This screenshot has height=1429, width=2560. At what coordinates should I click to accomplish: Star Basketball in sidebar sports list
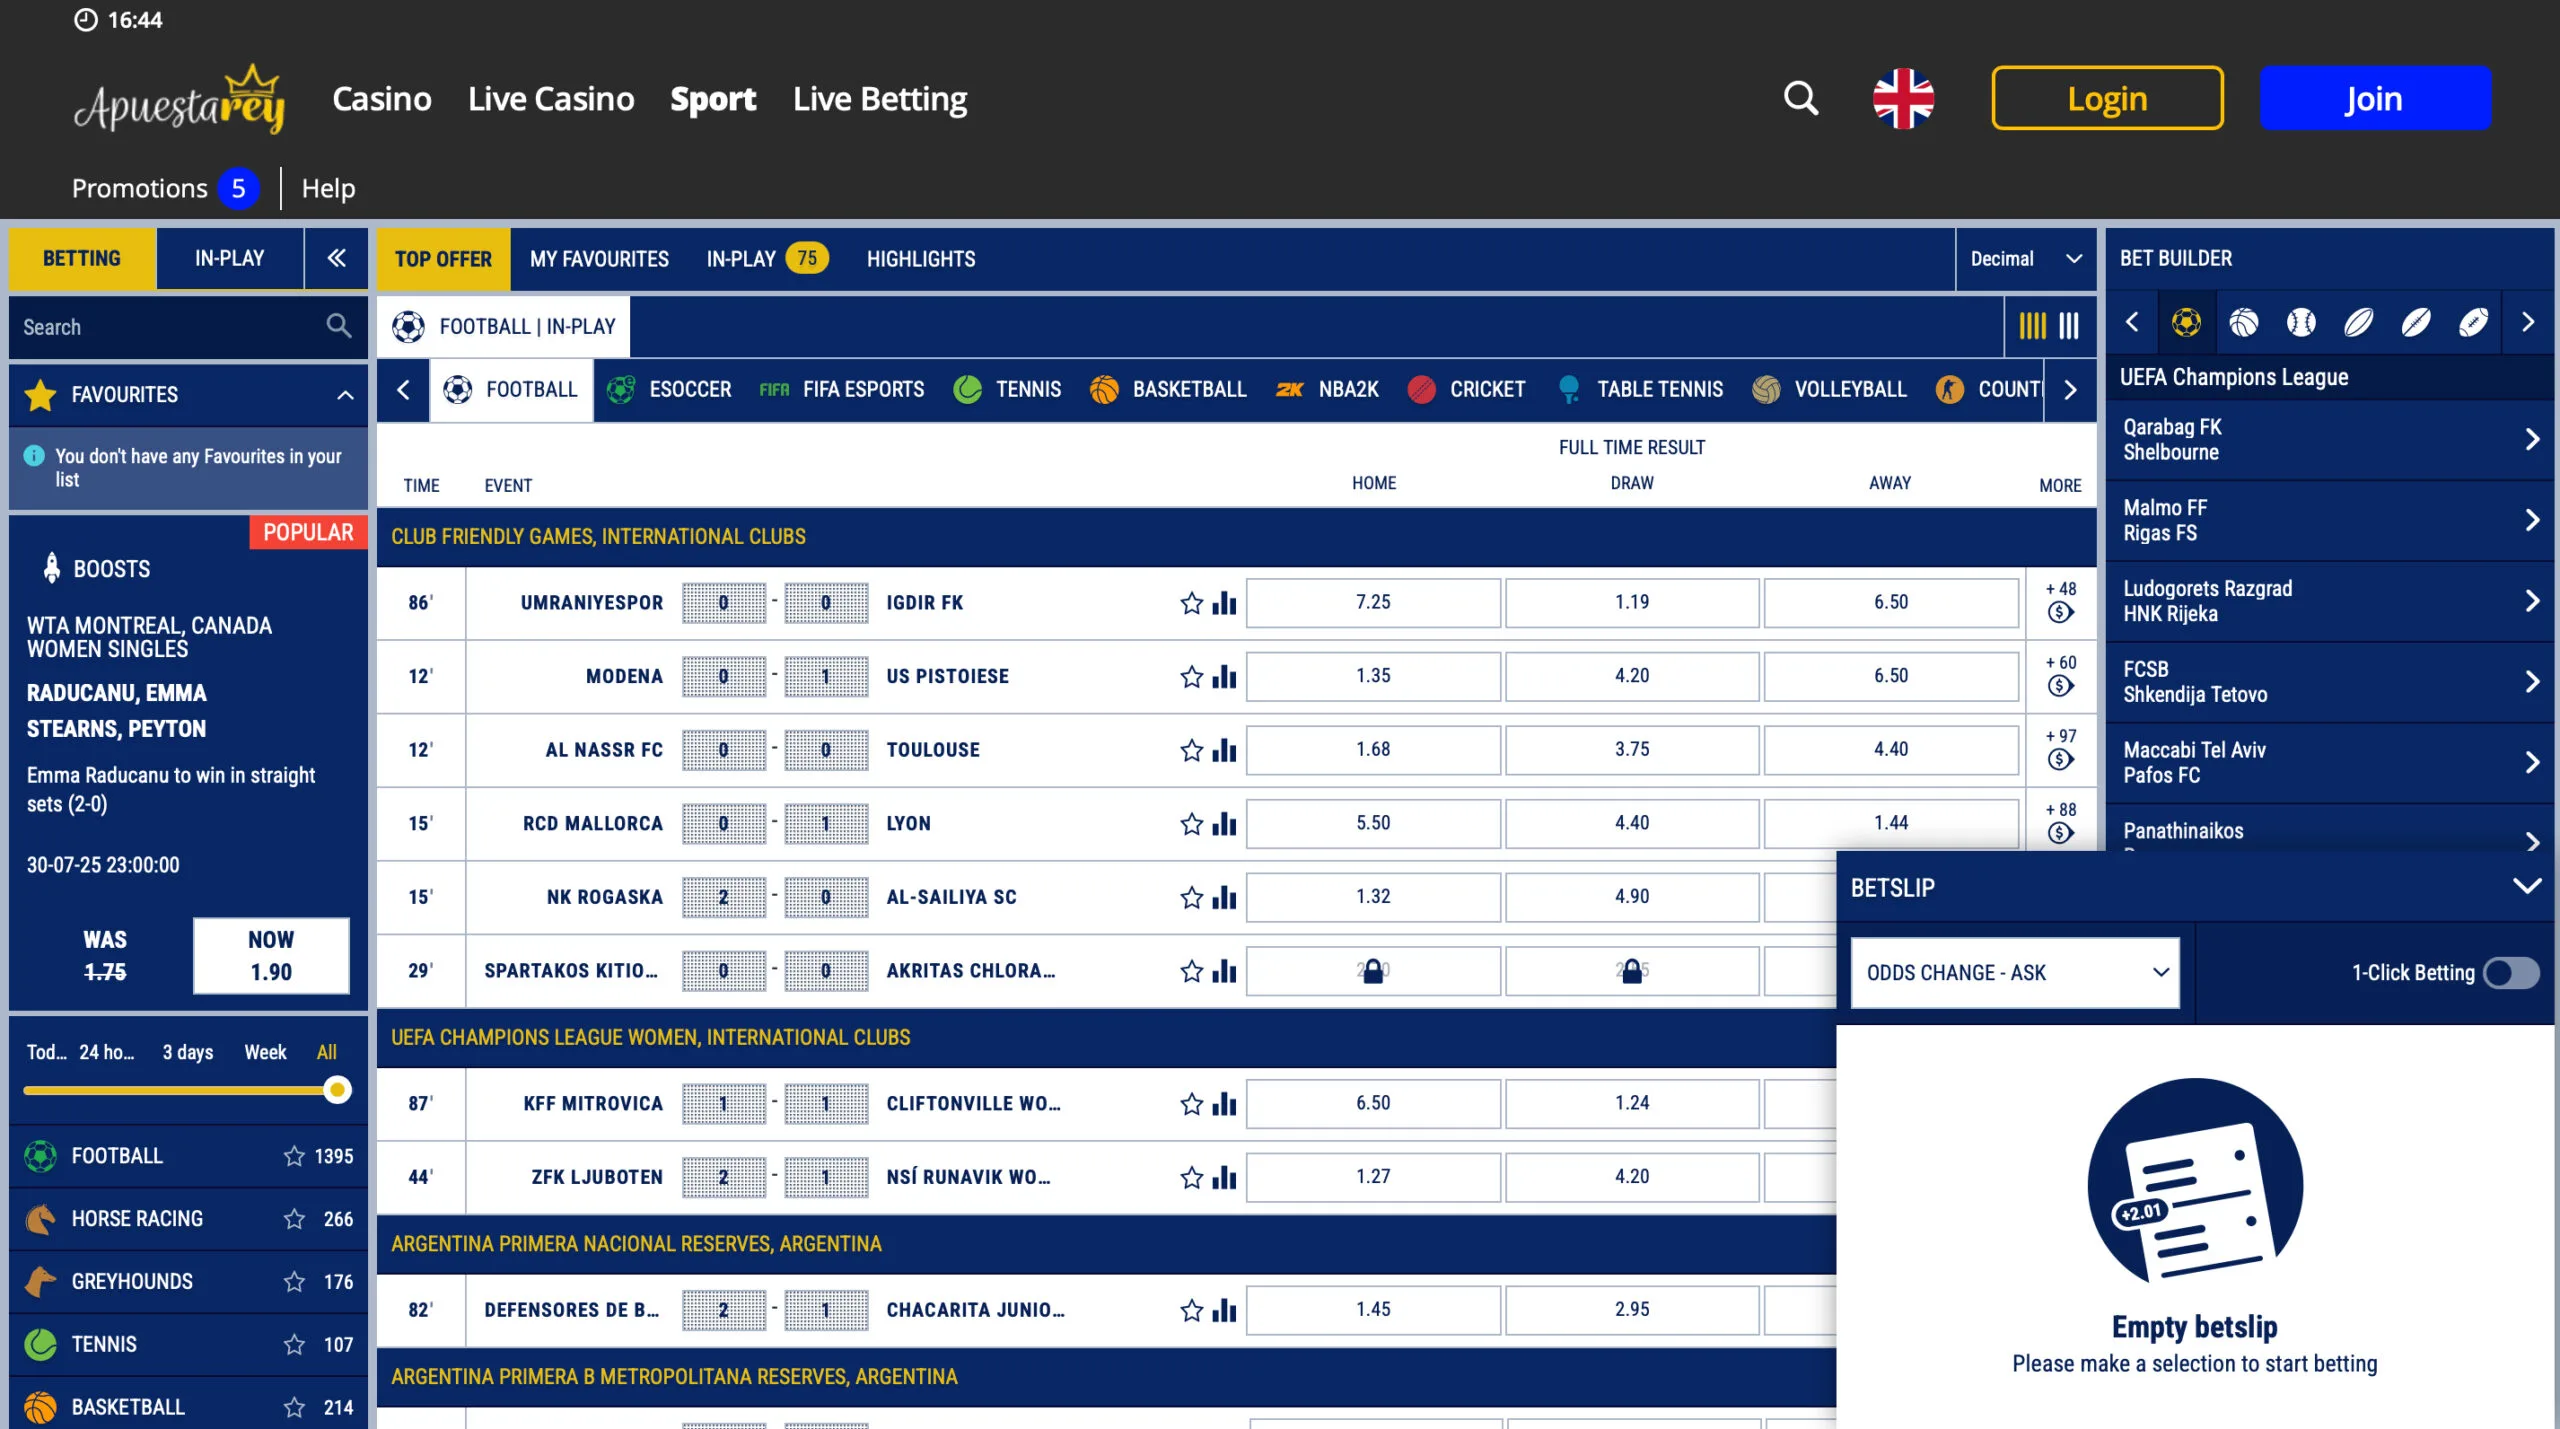[294, 1407]
